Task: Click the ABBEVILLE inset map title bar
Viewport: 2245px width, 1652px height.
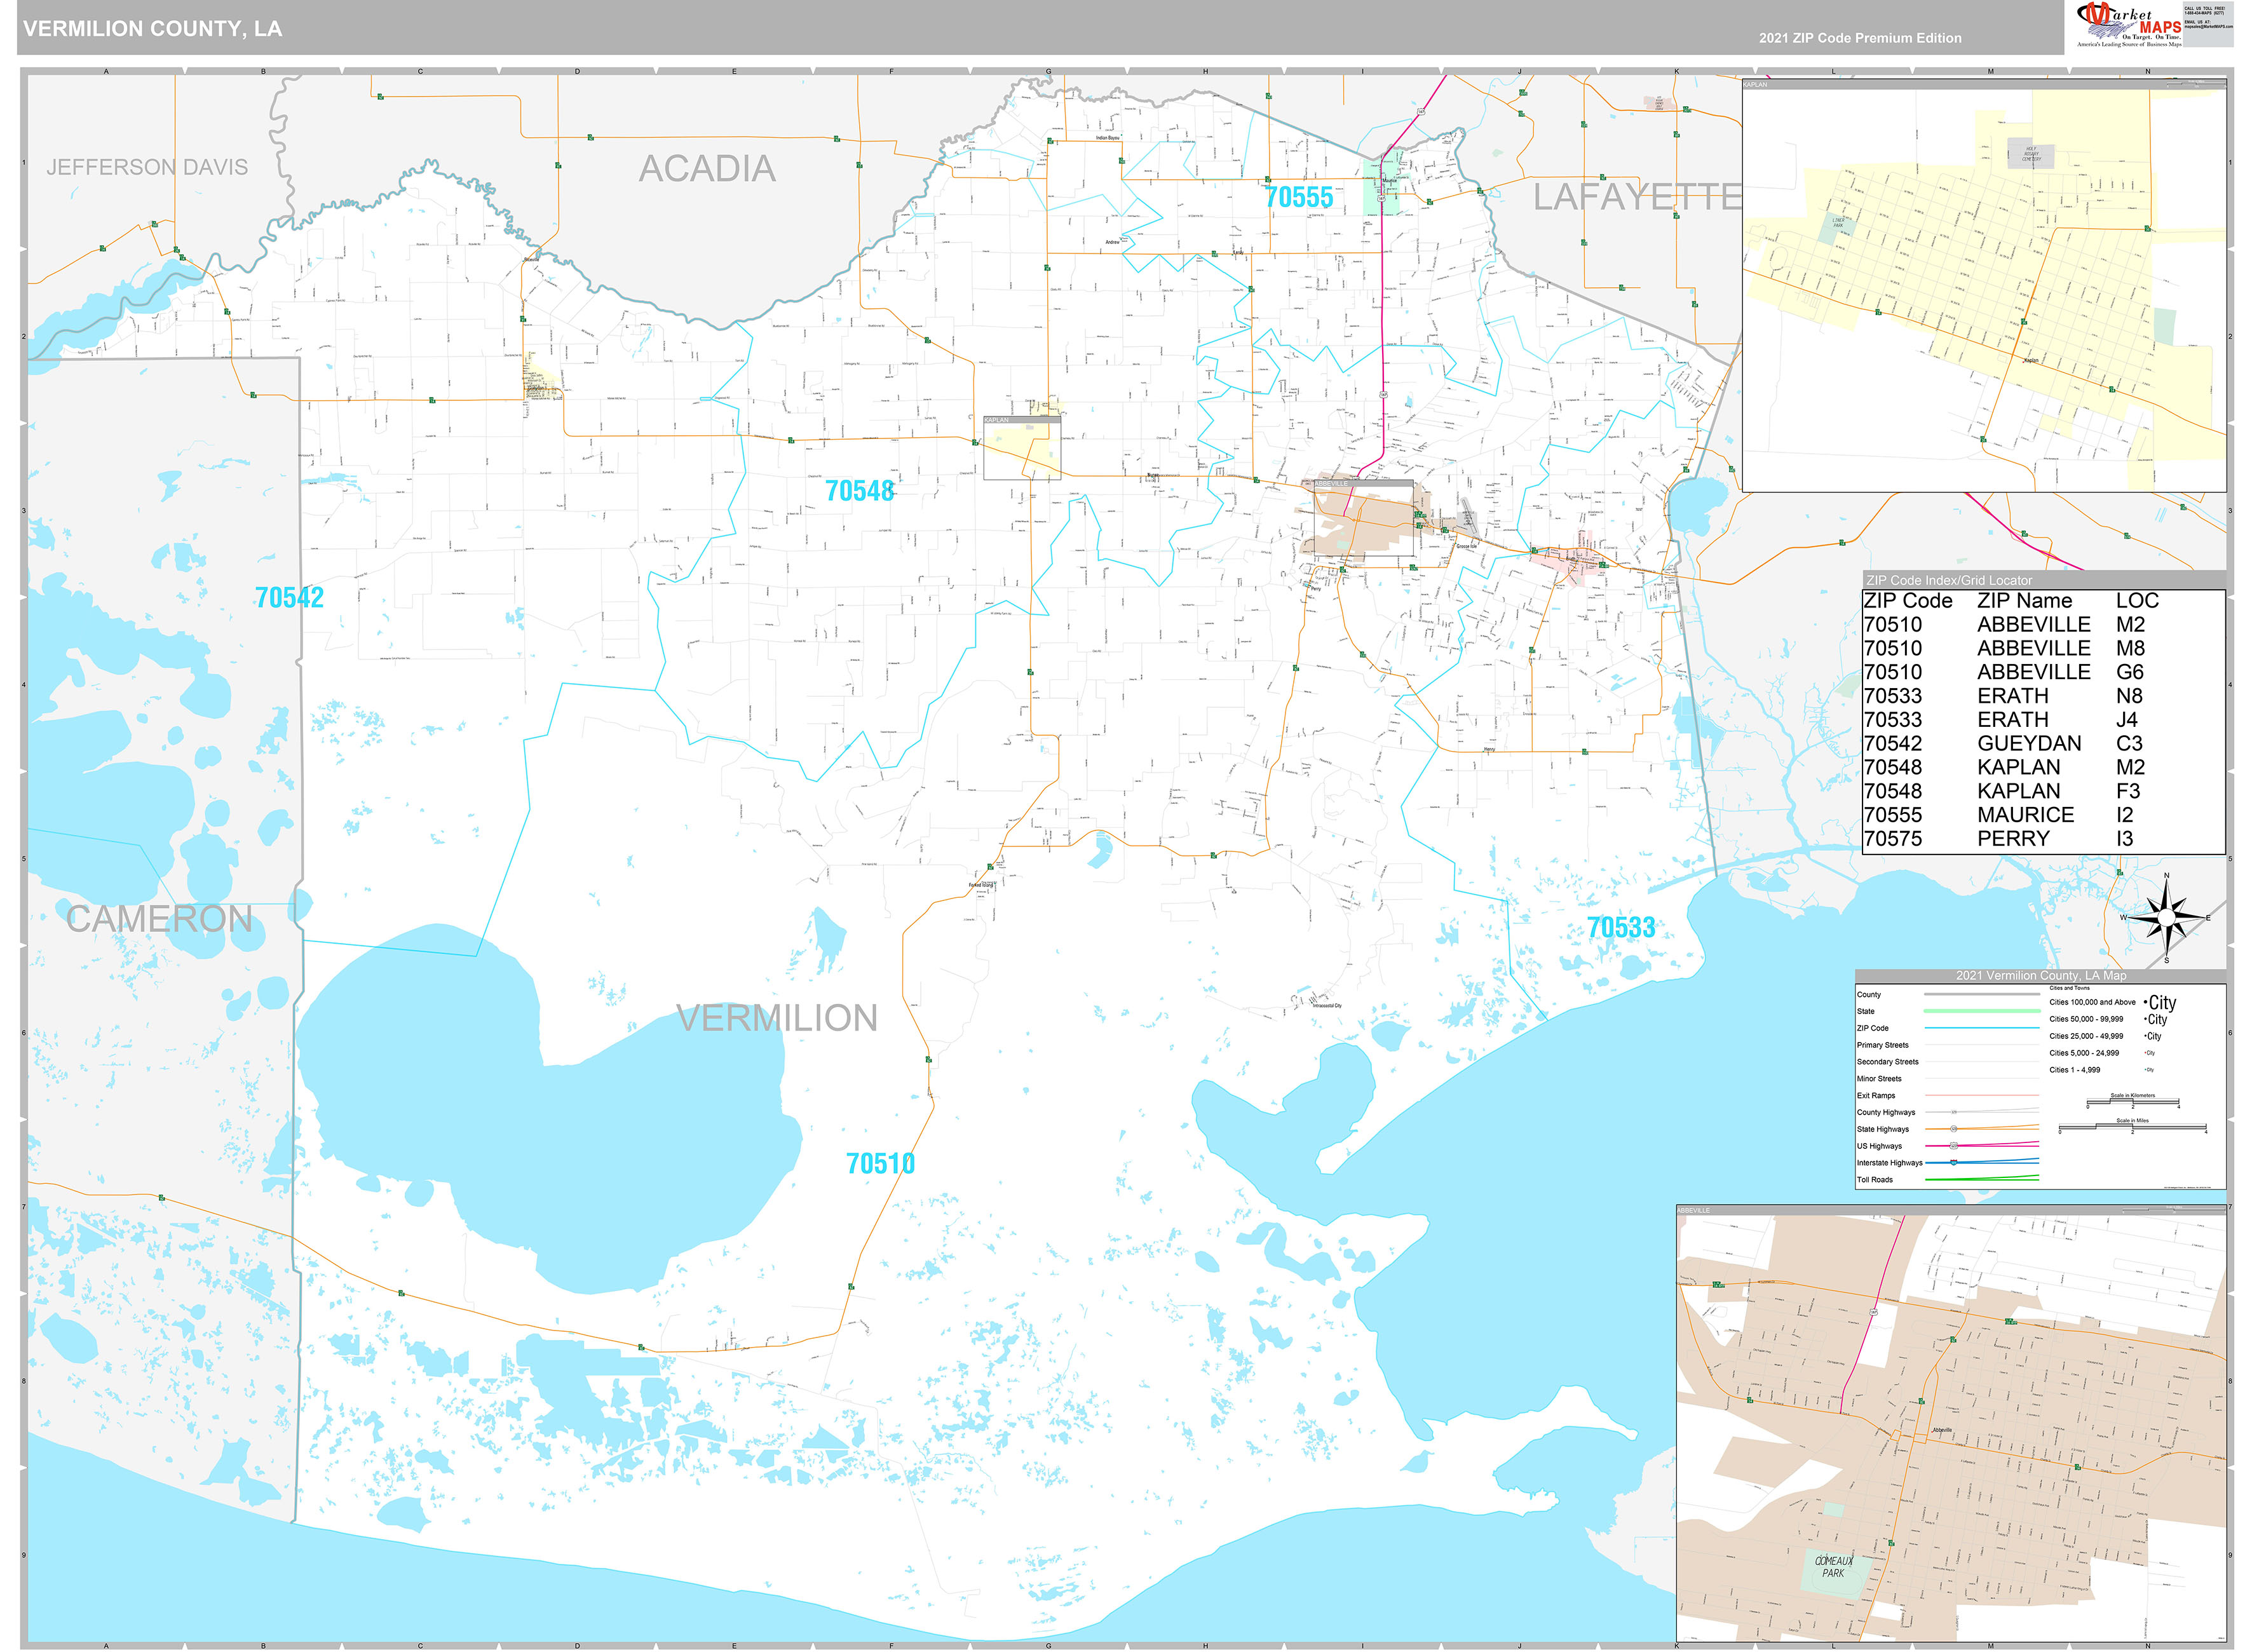Action: (1694, 1210)
